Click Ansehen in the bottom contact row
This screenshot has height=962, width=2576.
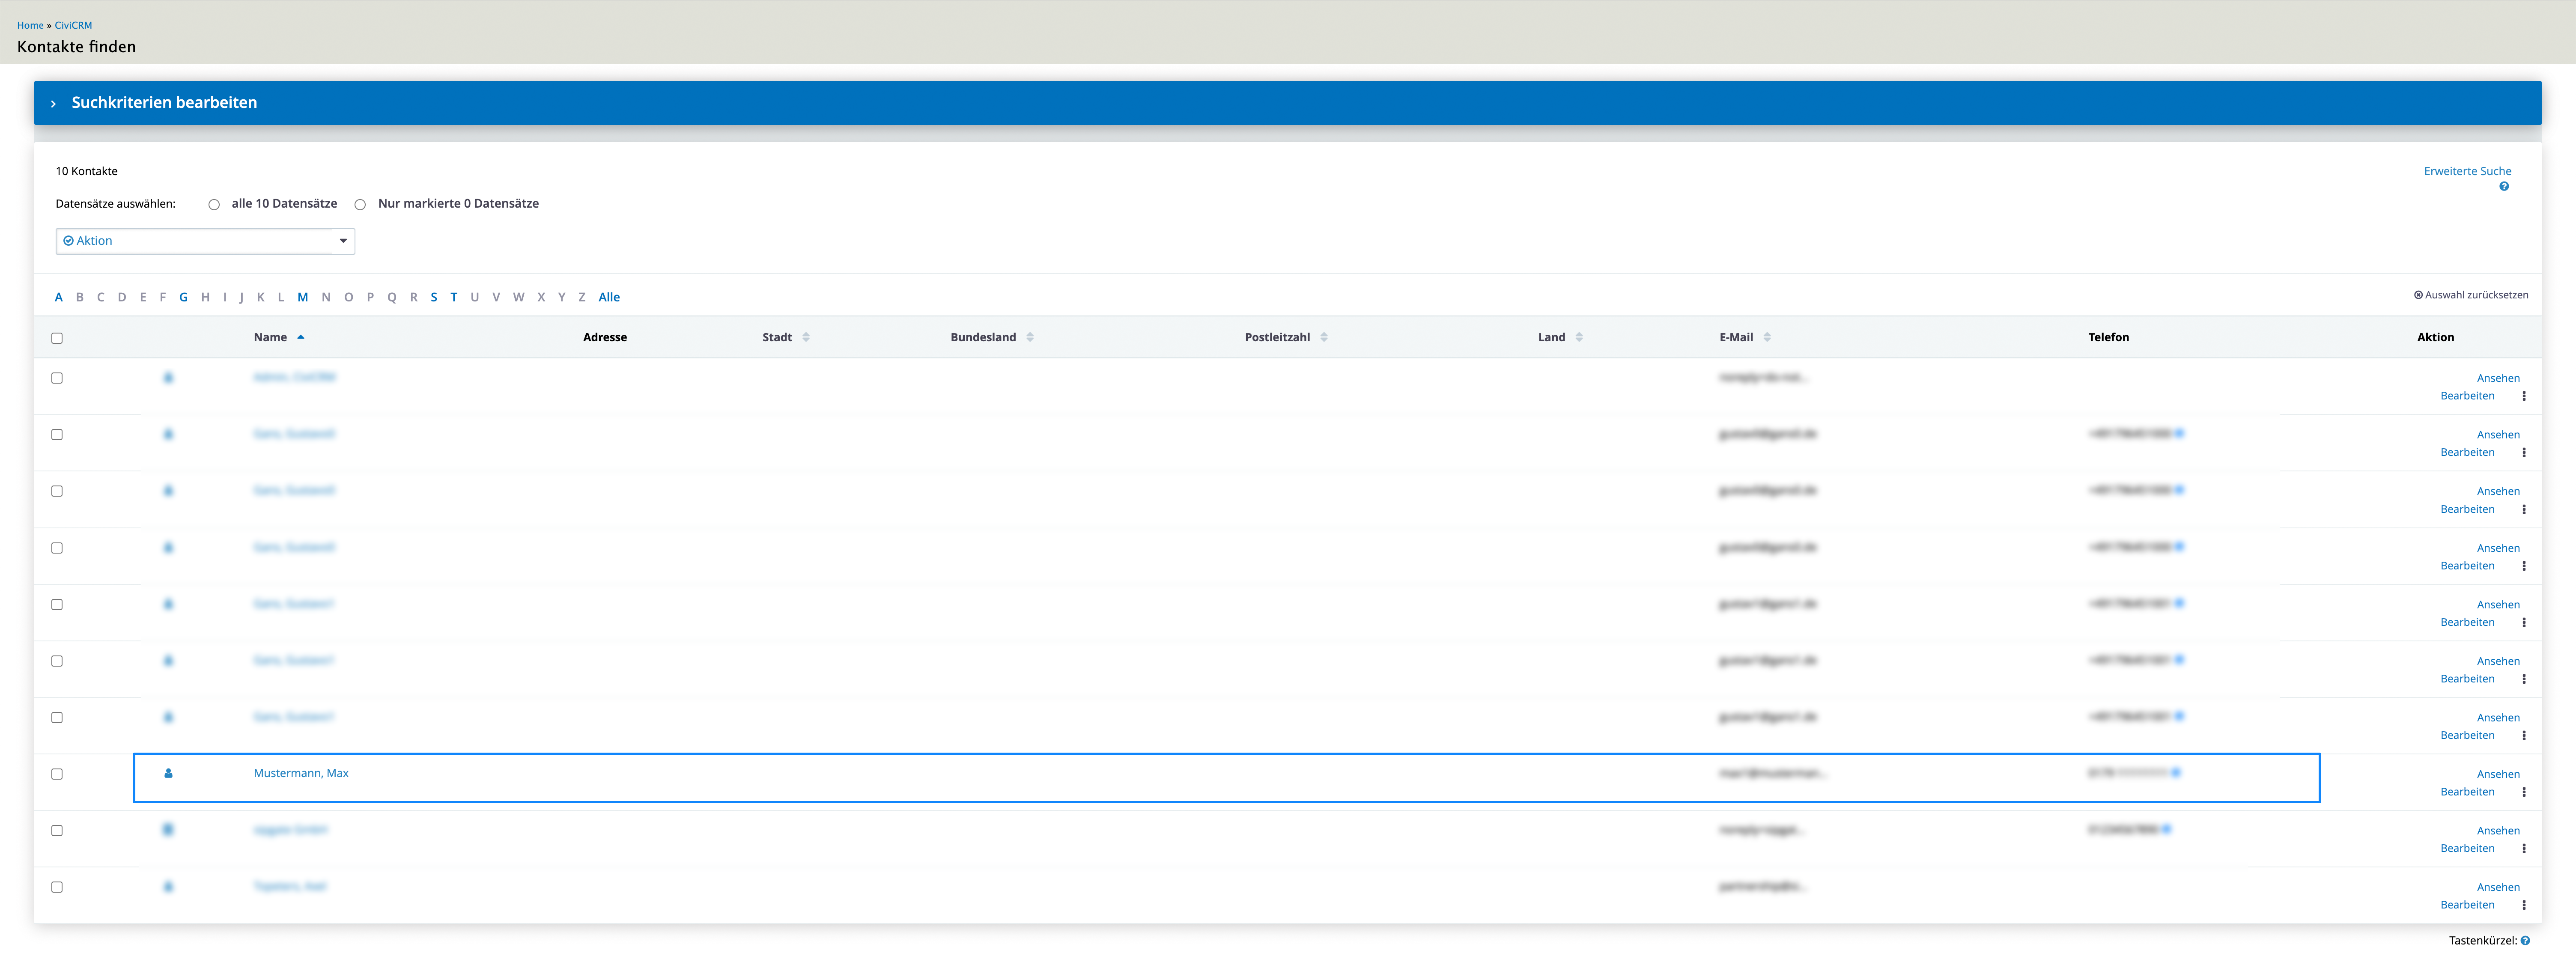tap(2498, 887)
